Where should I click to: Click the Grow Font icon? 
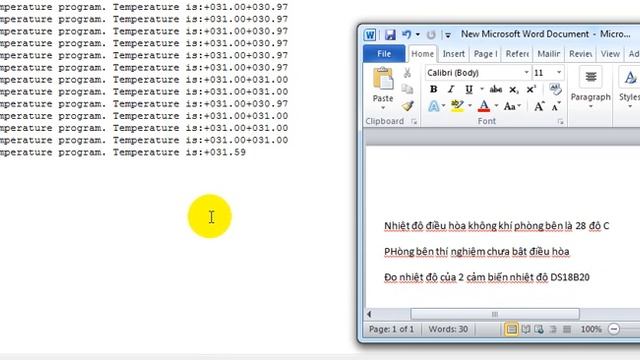(539, 106)
